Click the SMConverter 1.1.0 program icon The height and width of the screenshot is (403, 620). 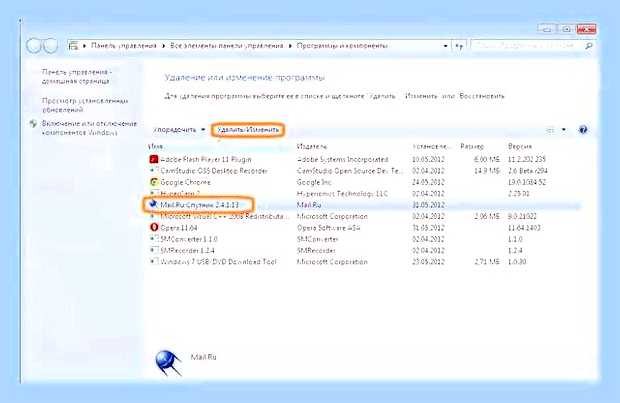pyautogui.click(x=154, y=239)
